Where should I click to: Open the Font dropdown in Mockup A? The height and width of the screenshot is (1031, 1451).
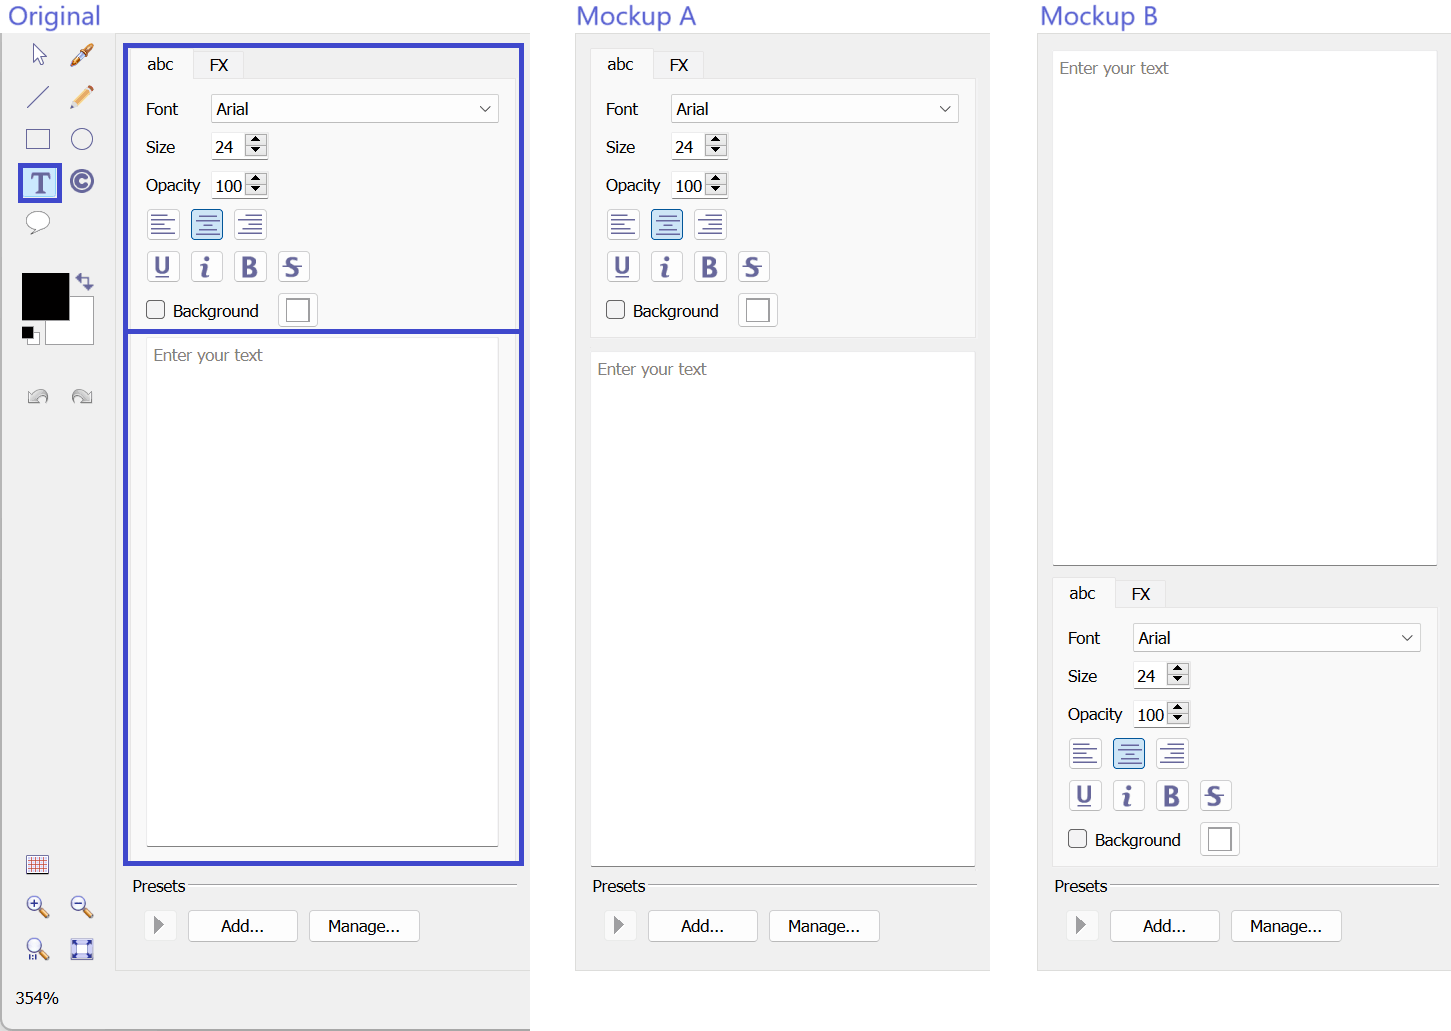[x=815, y=109]
